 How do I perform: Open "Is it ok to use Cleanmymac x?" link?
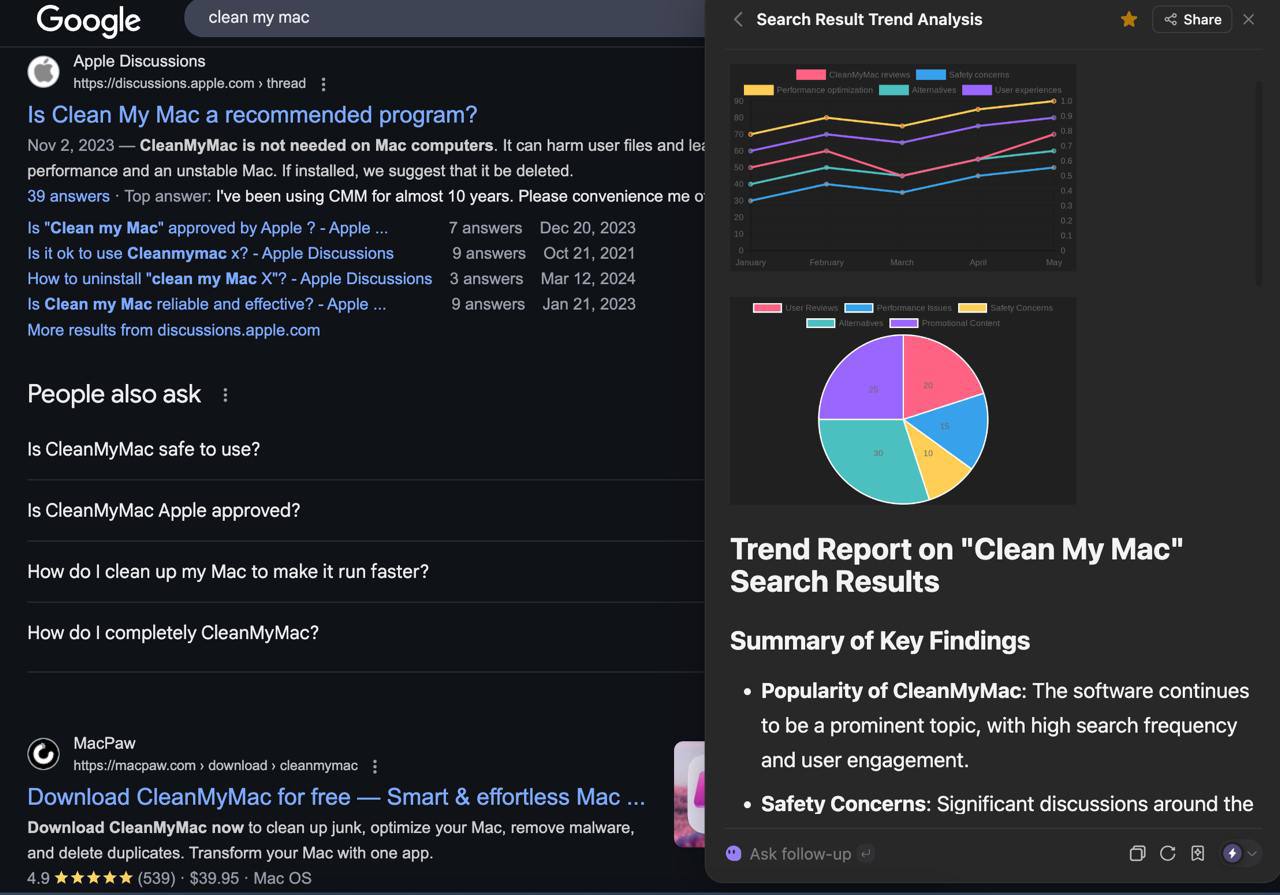(x=210, y=253)
